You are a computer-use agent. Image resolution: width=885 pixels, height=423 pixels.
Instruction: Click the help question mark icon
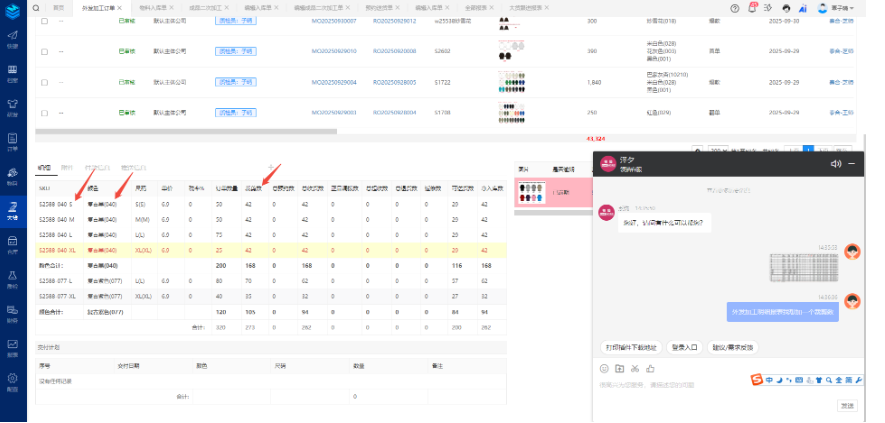[736, 7]
